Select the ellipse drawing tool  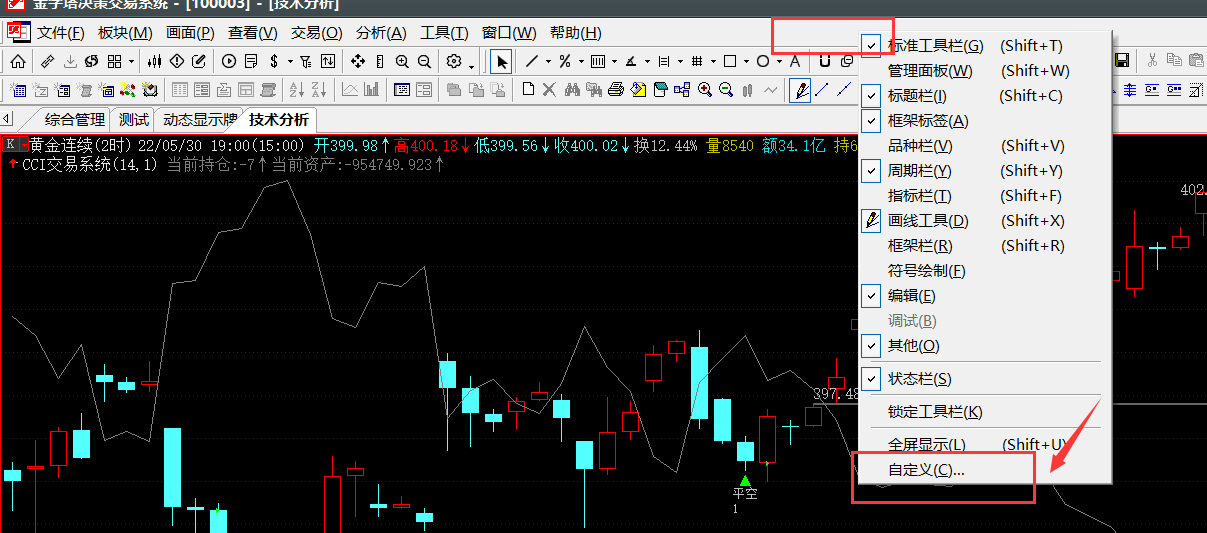[763, 61]
